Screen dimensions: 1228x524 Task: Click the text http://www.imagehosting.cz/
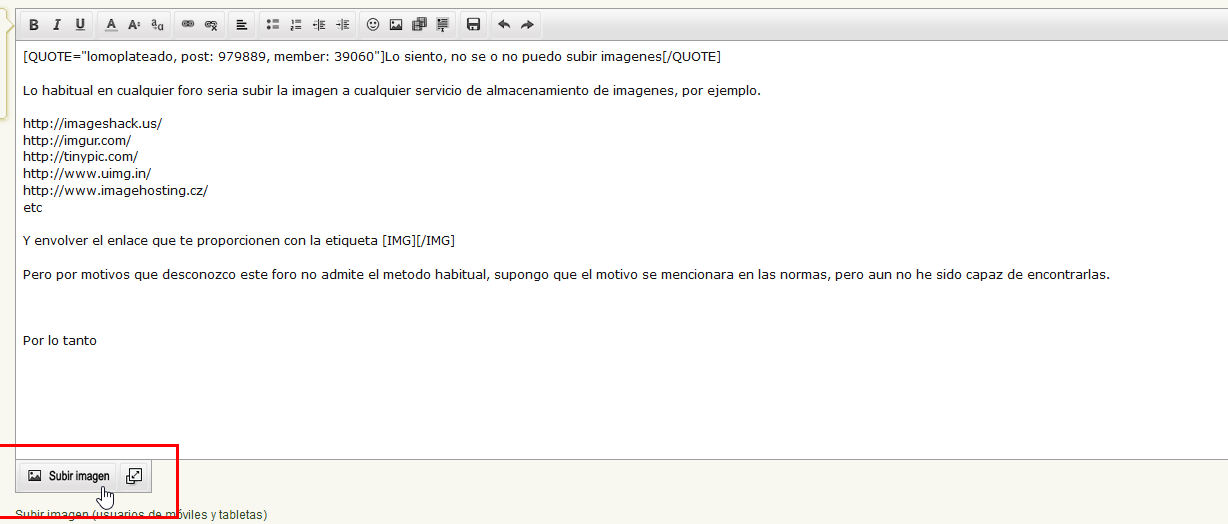click(x=115, y=190)
